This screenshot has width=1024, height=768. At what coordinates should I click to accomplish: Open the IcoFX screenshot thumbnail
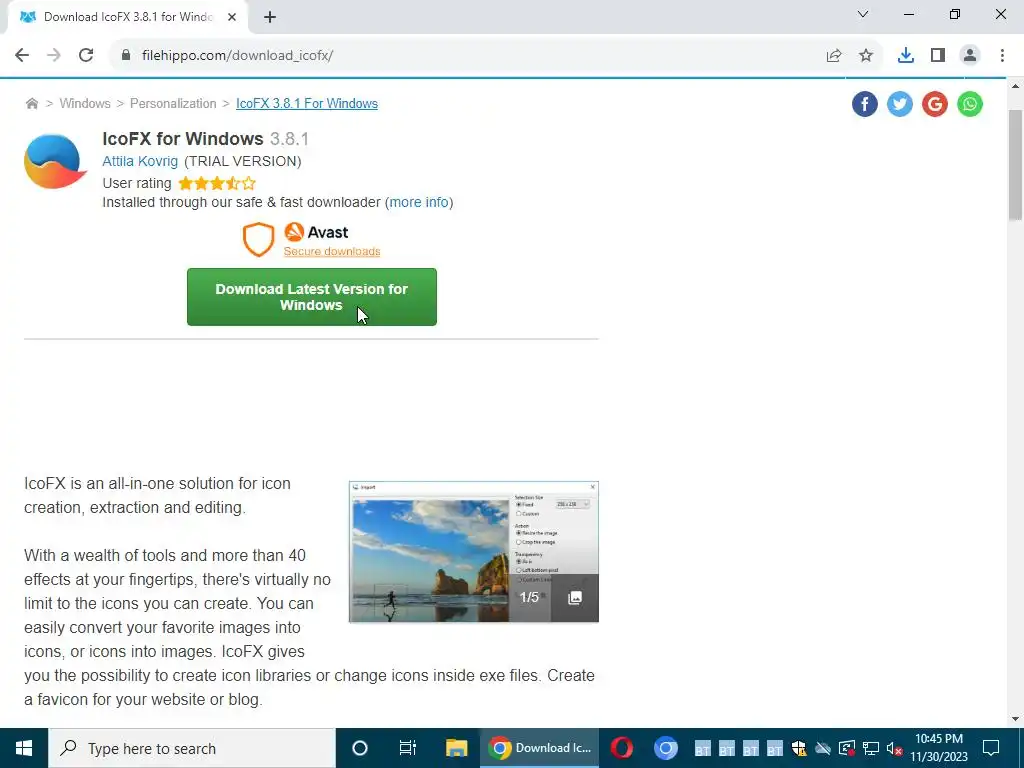[473, 552]
